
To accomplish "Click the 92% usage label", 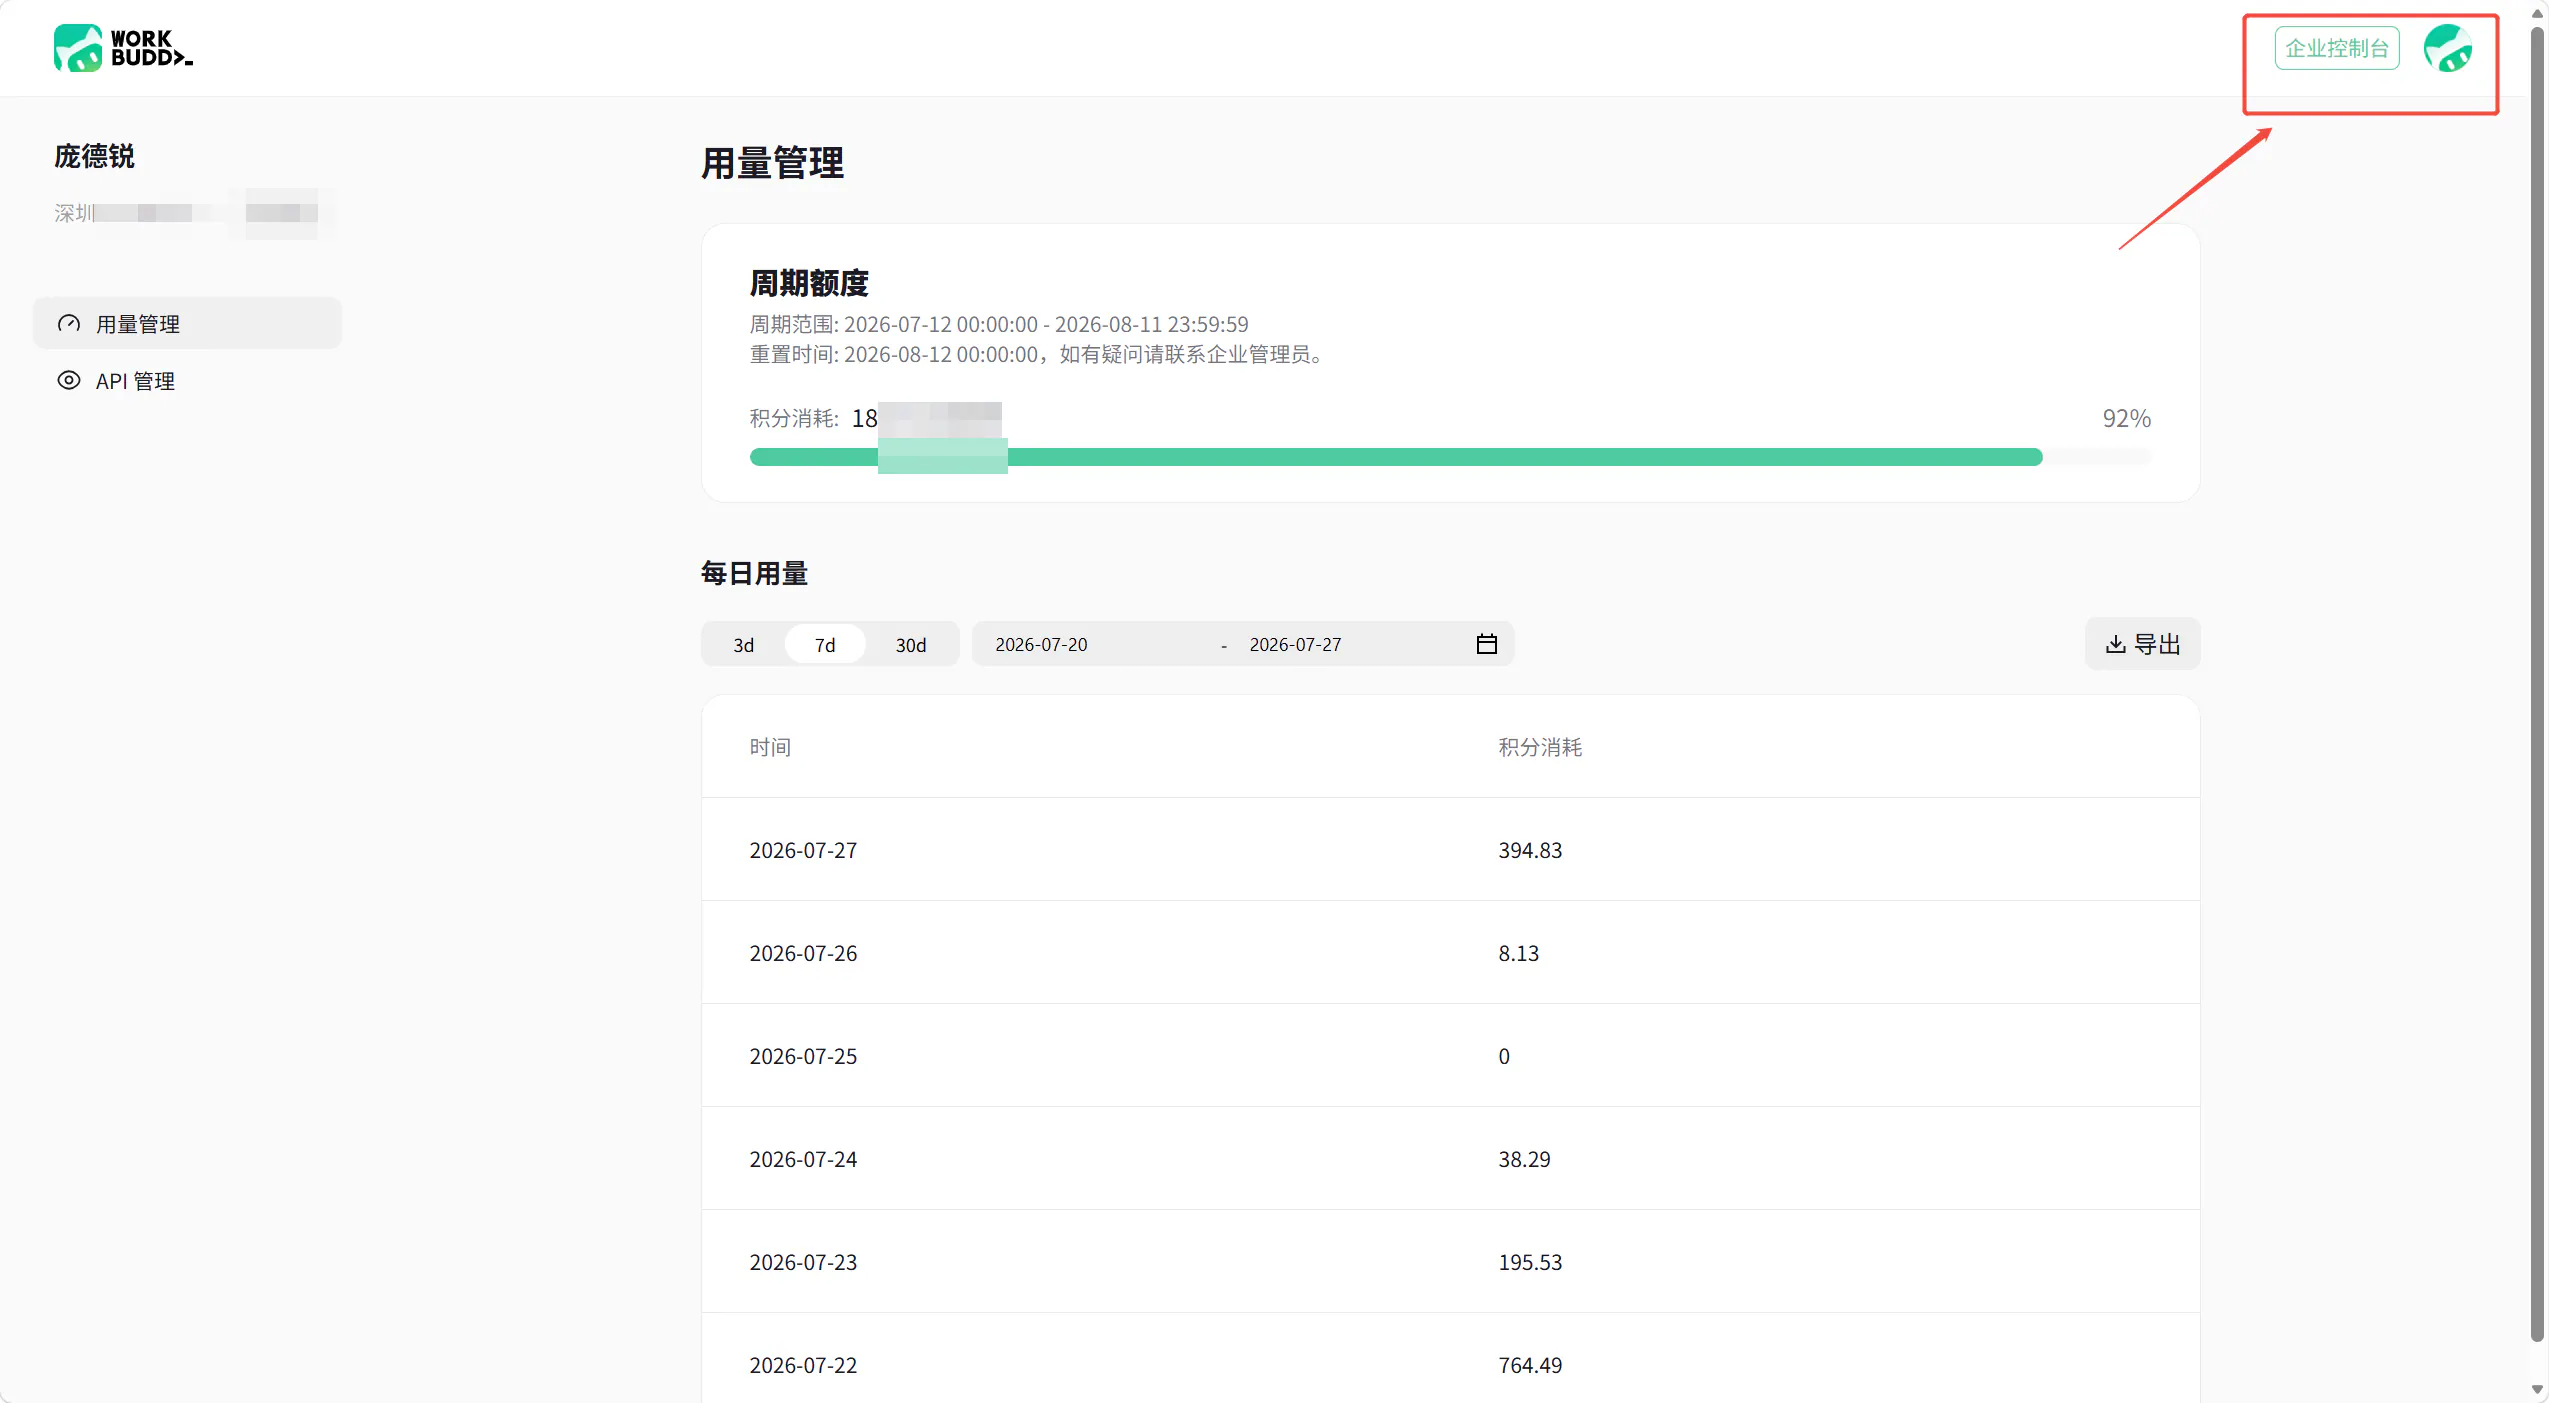I will 2126,418.
